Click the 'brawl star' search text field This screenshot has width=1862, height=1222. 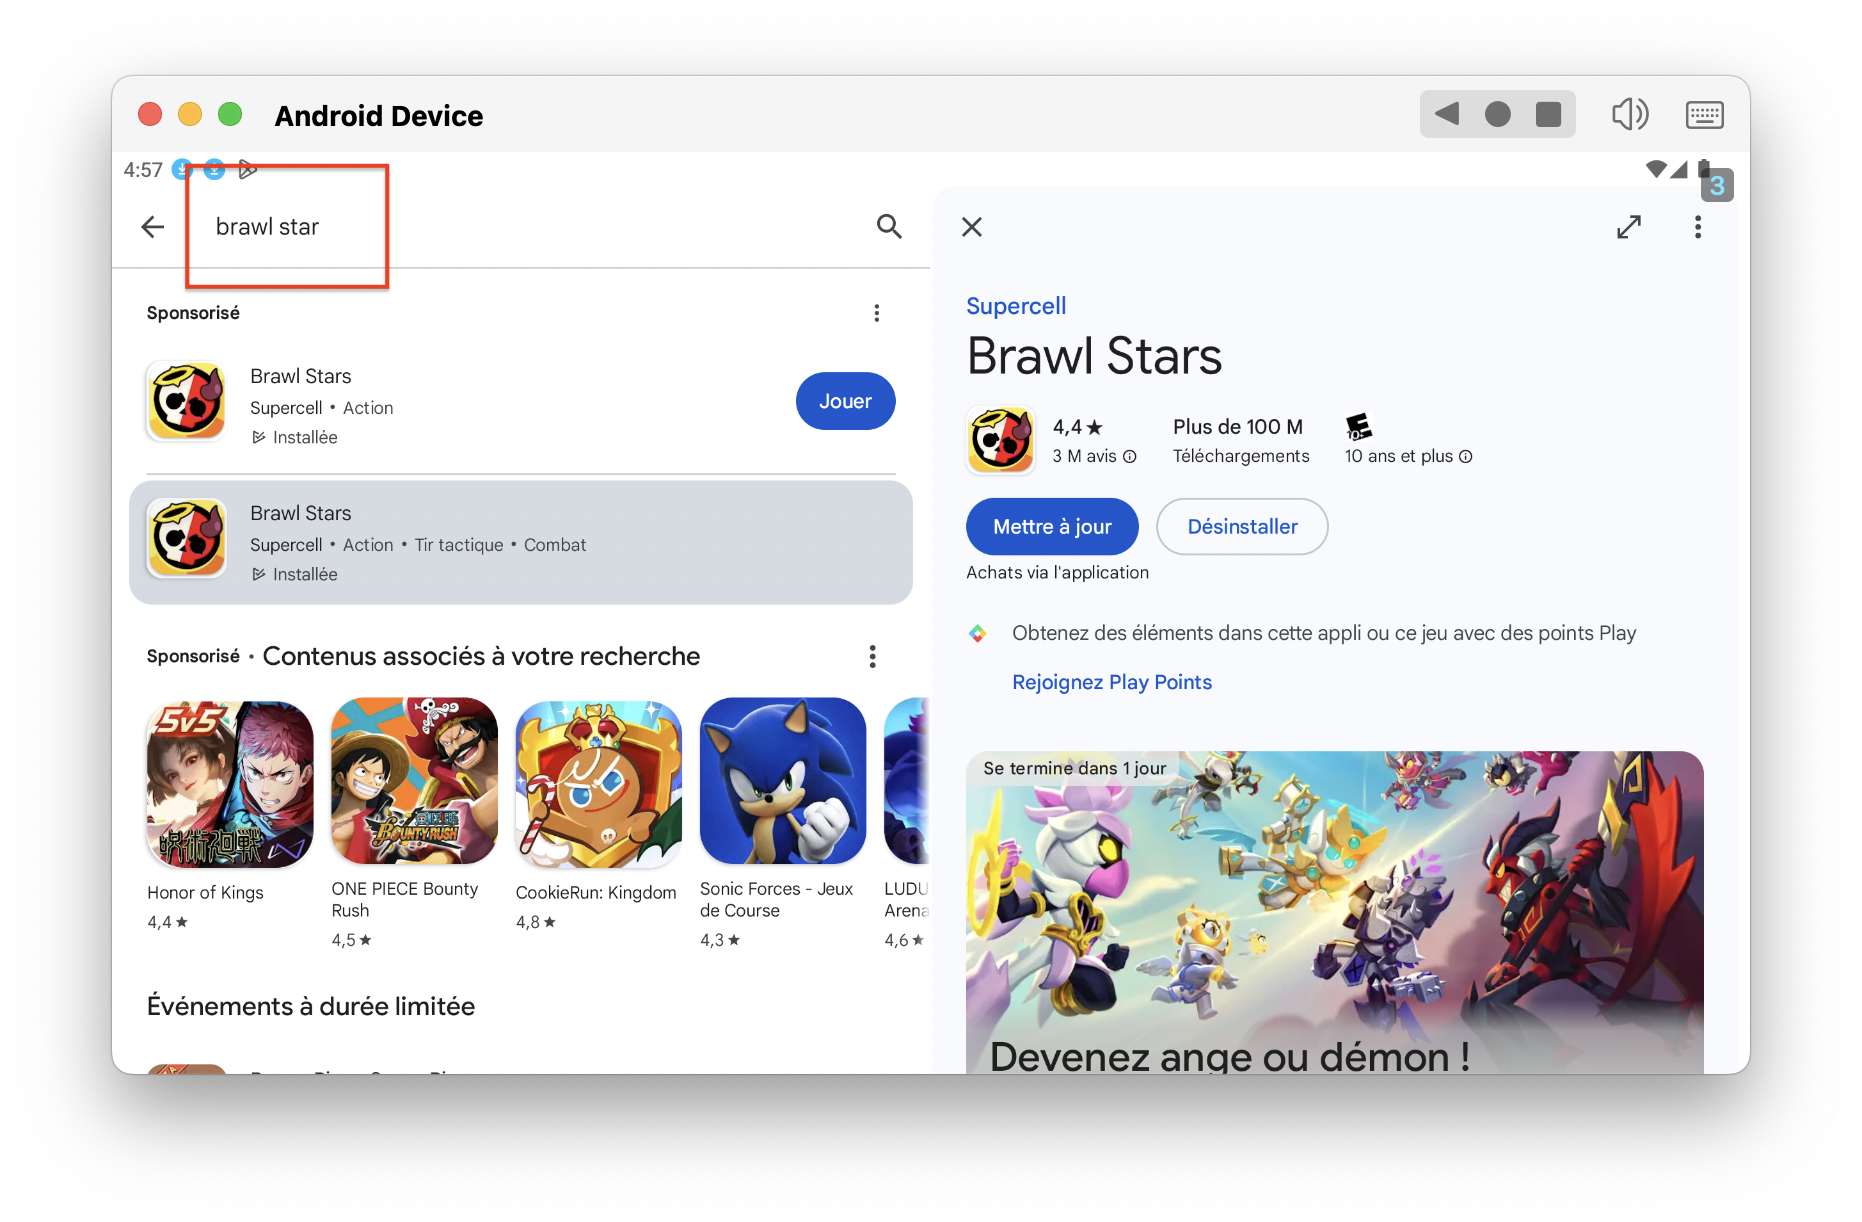[520, 227]
